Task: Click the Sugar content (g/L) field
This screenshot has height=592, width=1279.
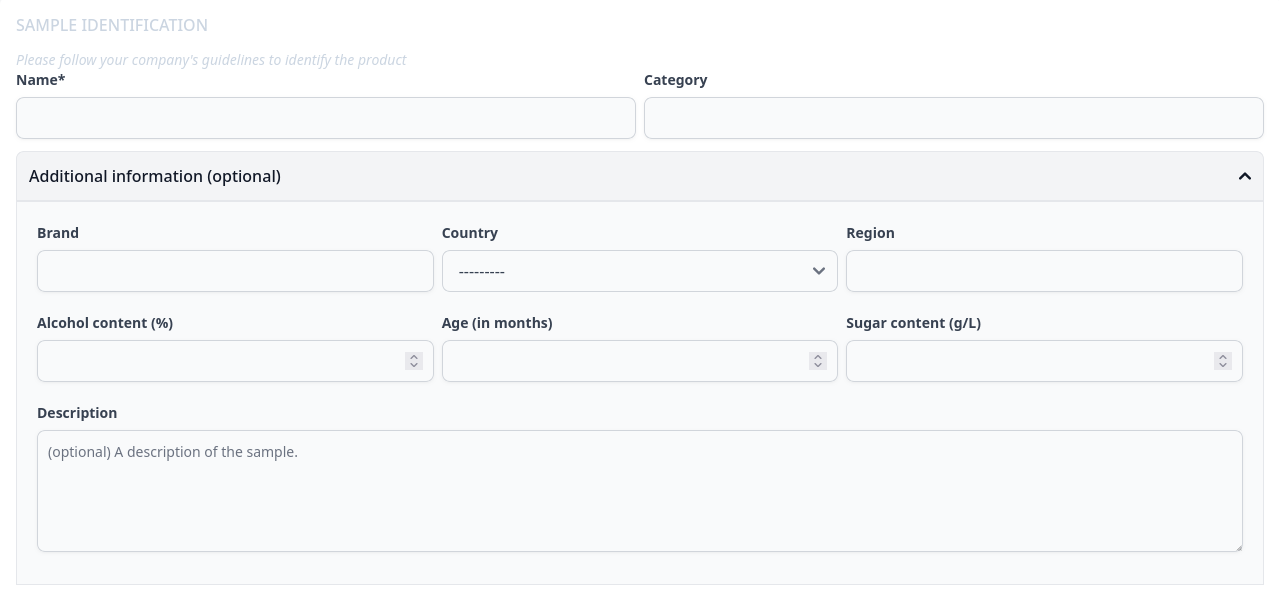Action: pyautogui.click(x=1044, y=361)
